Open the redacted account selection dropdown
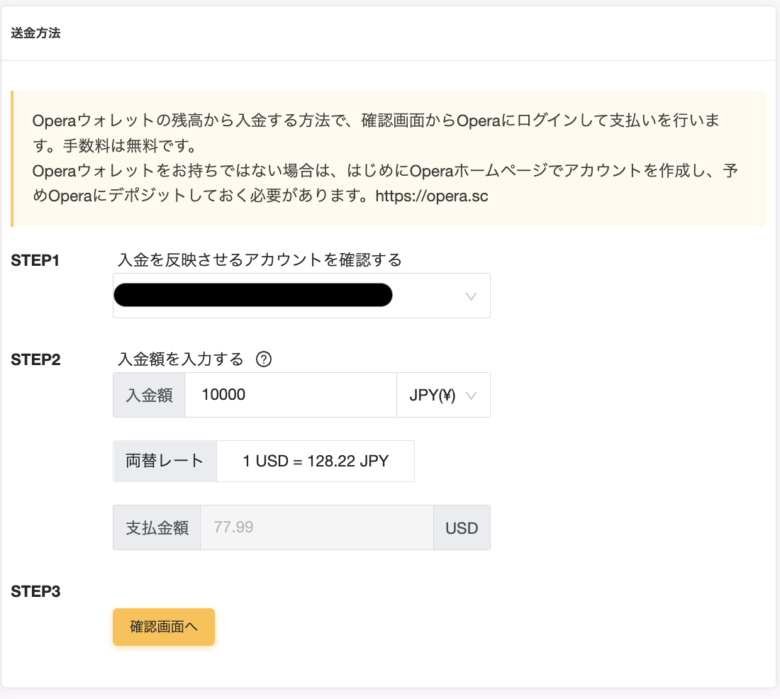The height and width of the screenshot is (699, 780). [301, 296]
